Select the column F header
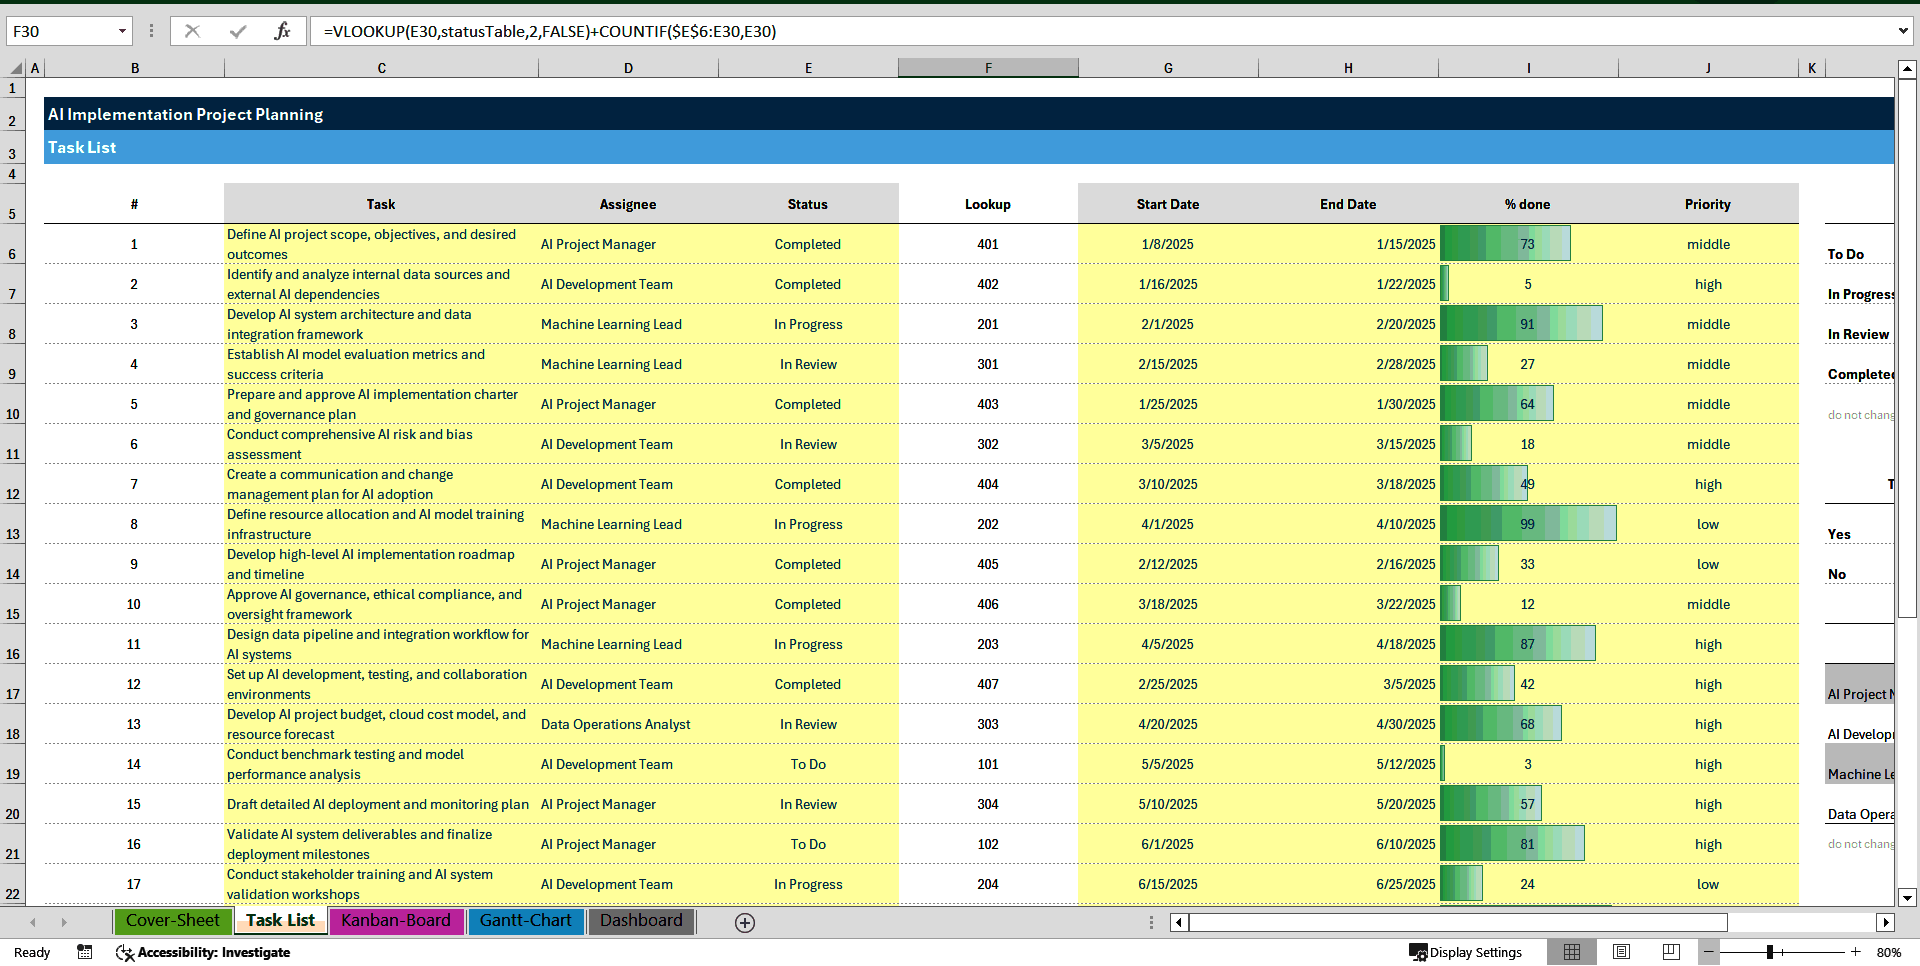The image size is (1920, 966). [x=988, y=67]
